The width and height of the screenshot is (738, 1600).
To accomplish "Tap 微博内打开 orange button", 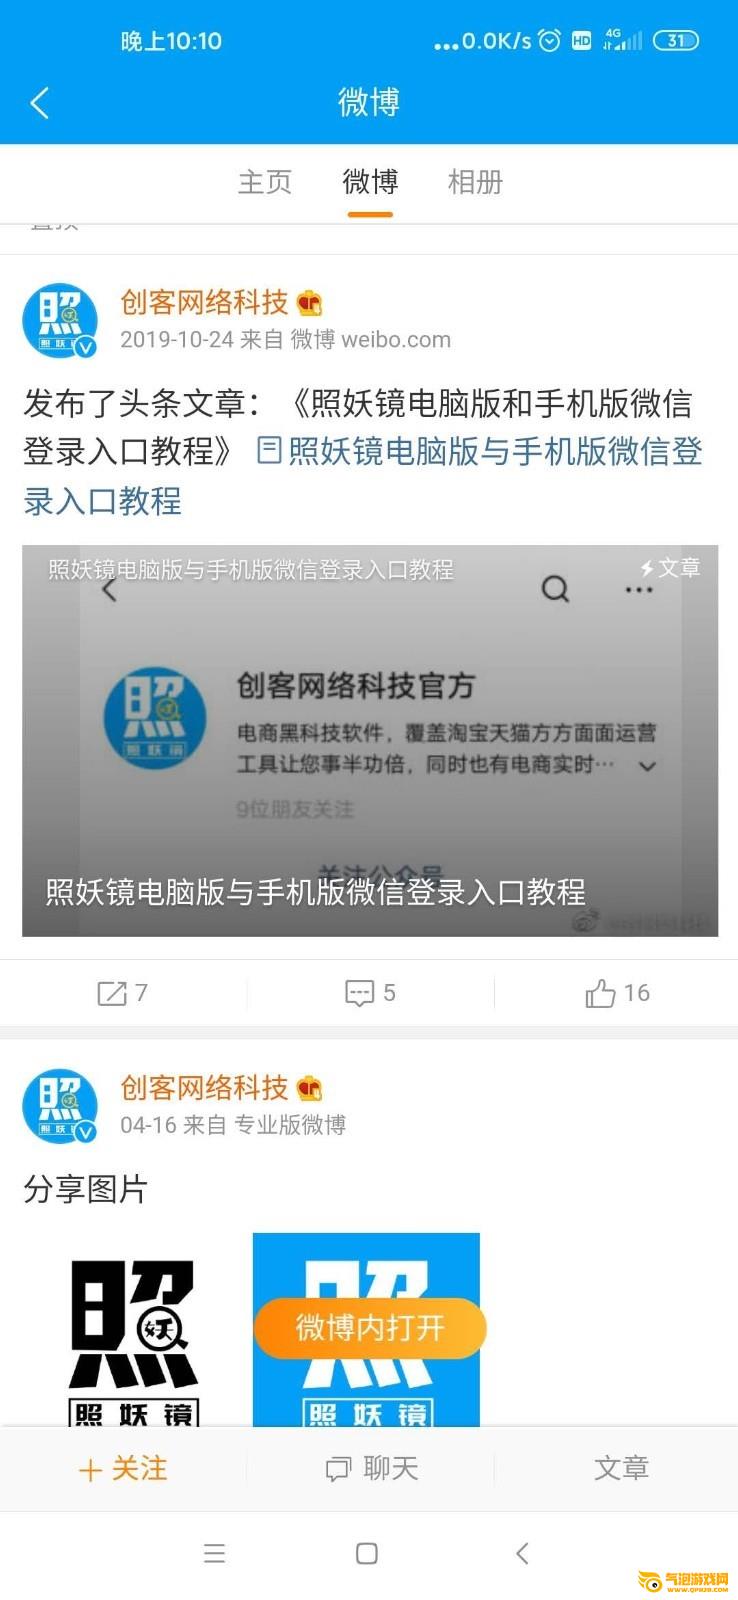I will pyautogui.click(x=370, y=1328).
